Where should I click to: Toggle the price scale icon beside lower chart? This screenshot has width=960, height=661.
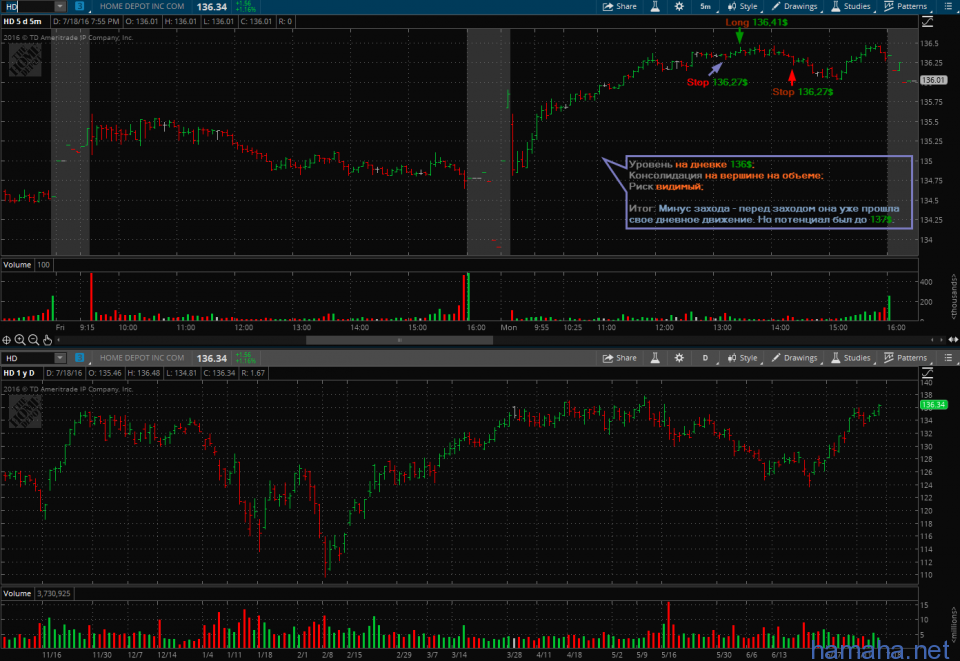928,373
